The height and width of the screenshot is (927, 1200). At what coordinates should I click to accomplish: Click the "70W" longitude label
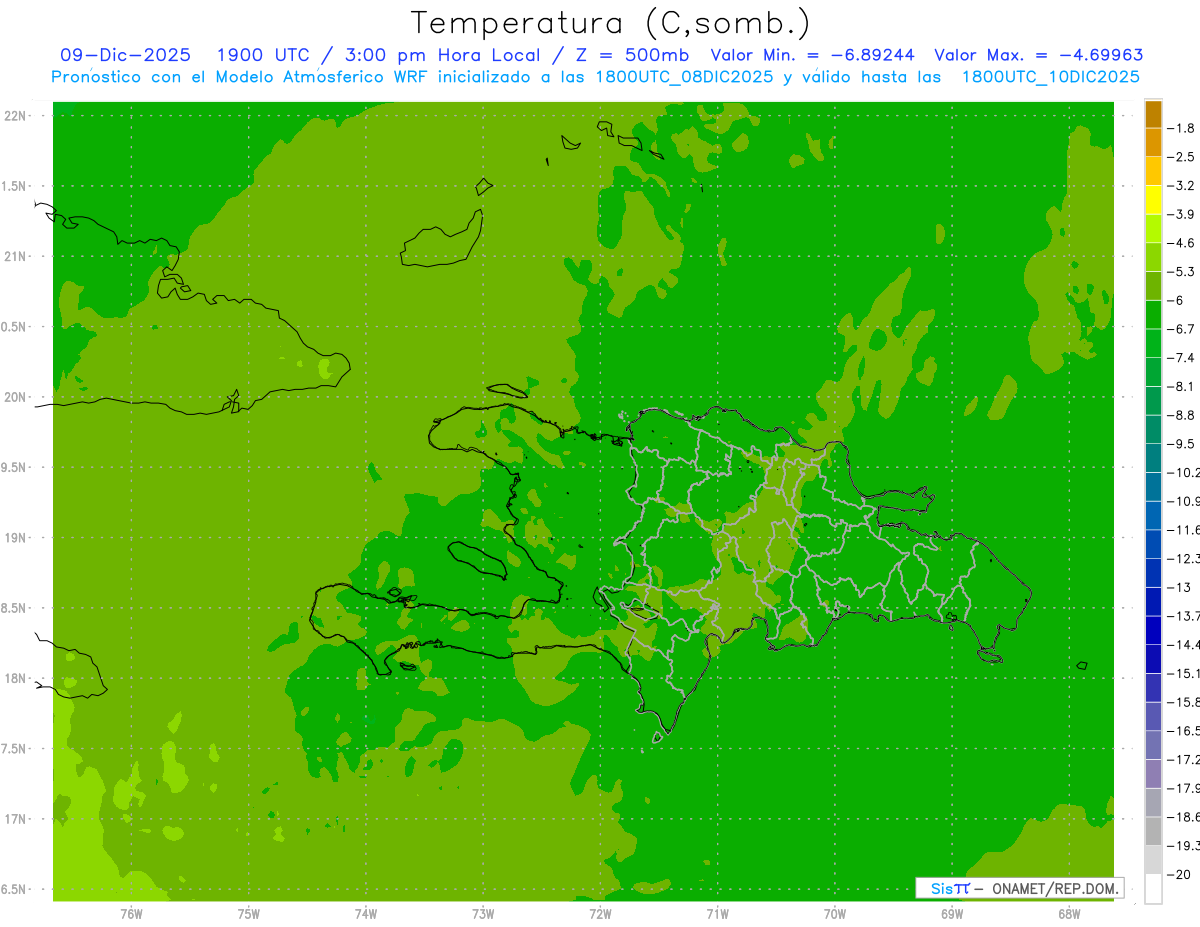coord(835,913)
